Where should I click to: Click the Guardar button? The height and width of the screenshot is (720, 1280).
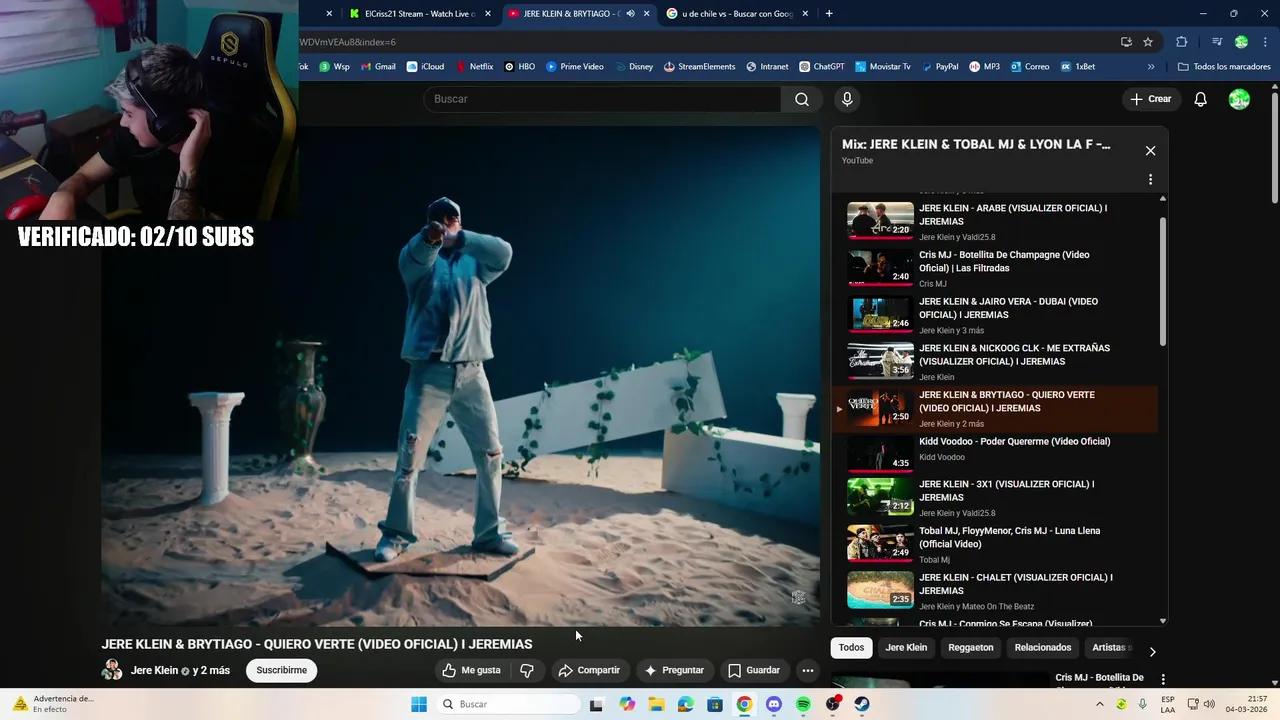(x=754, y=670)
